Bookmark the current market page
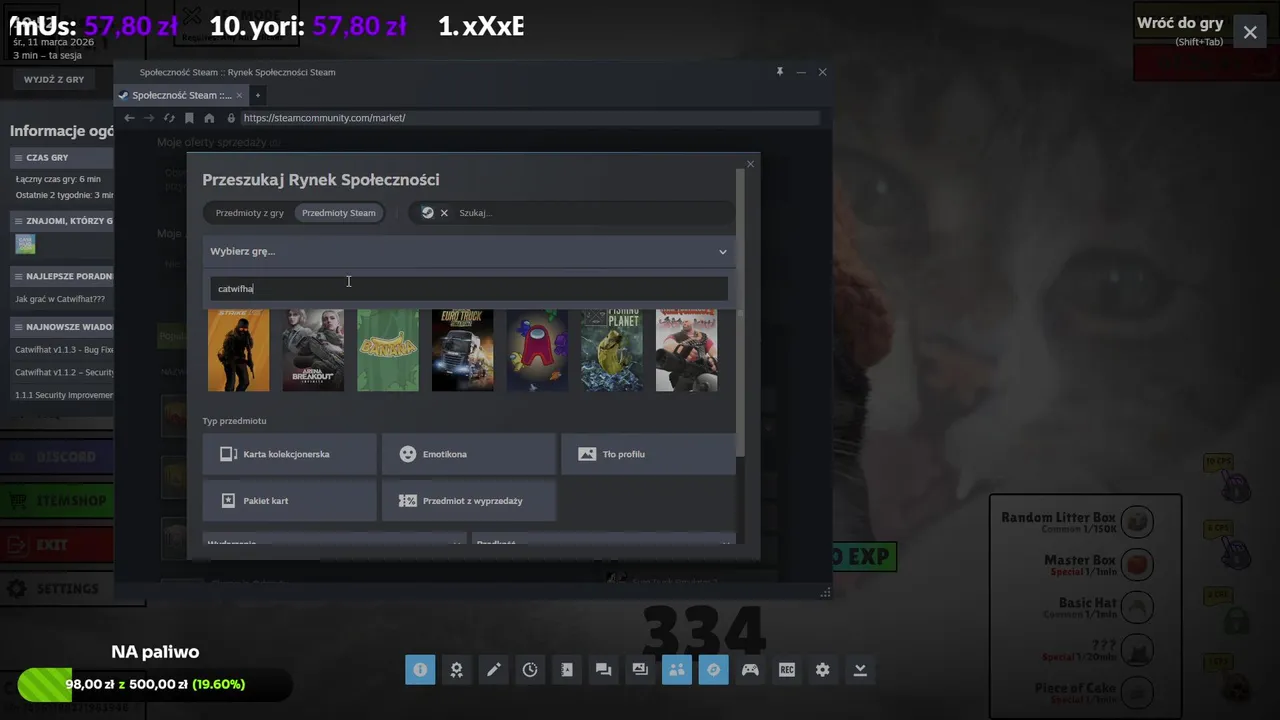1280x720 pixels. 189,118
